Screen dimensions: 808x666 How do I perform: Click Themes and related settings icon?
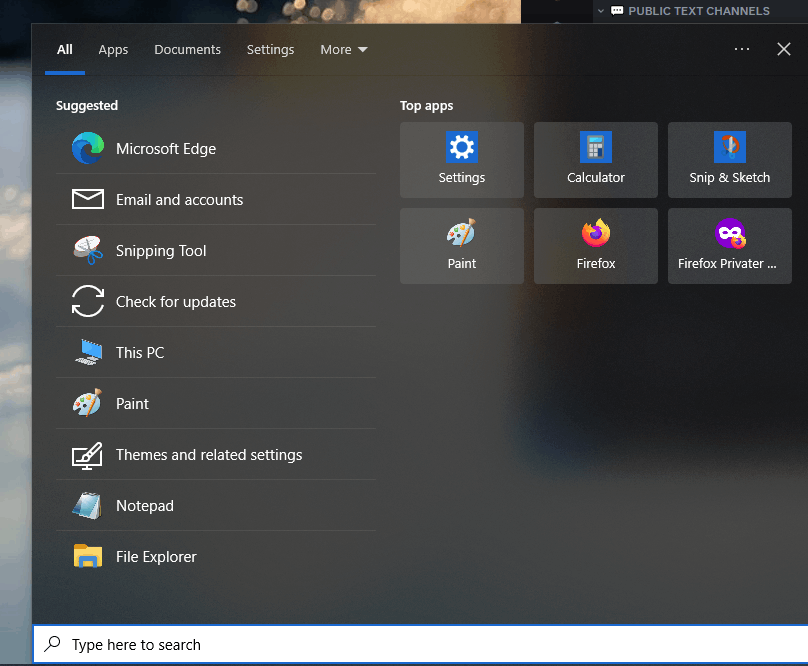[x=87, y=456]
